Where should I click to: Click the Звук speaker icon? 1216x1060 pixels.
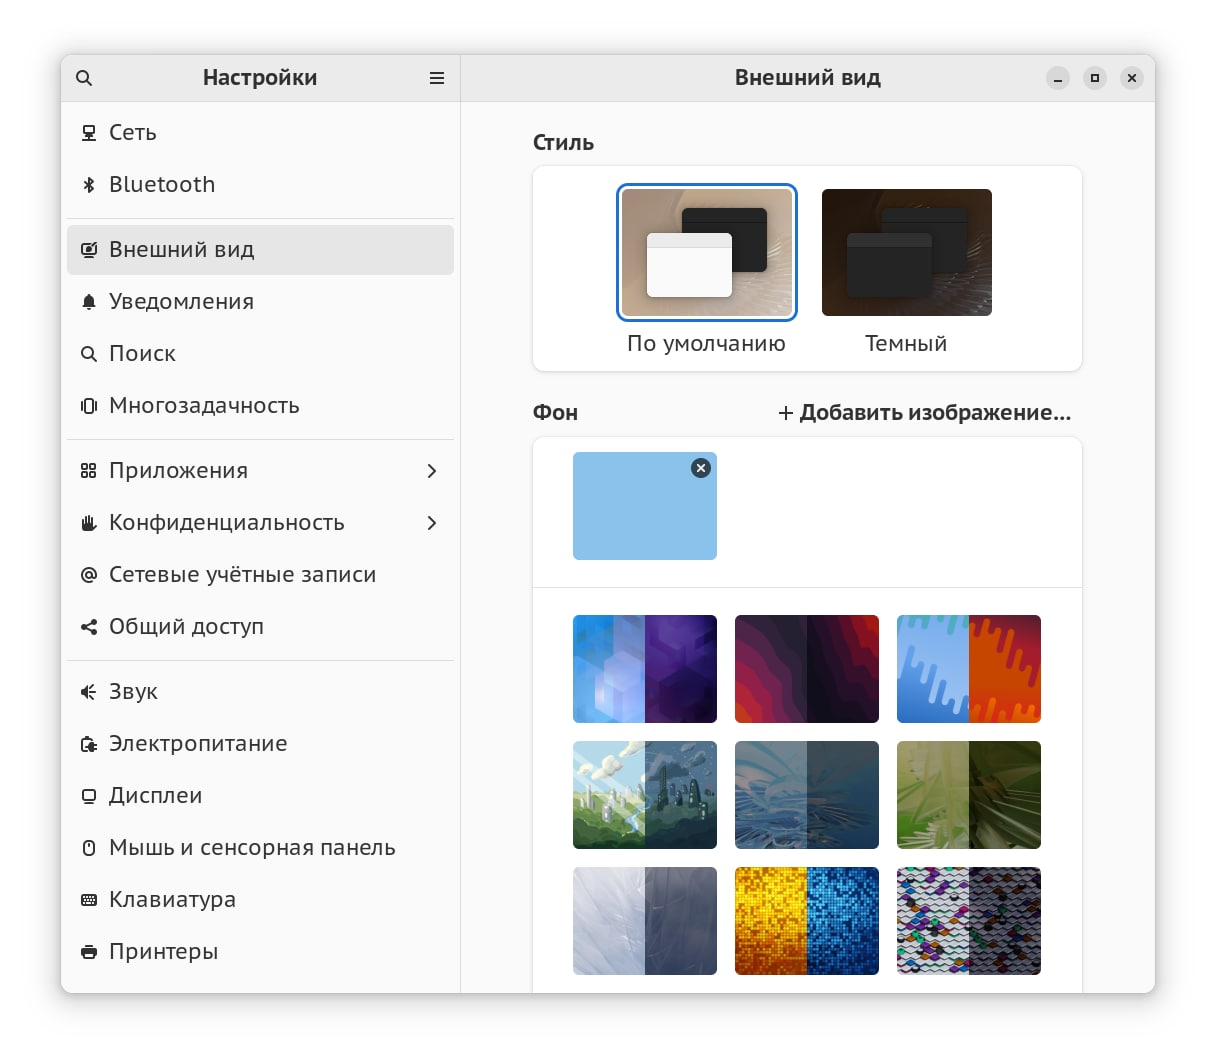89,692
